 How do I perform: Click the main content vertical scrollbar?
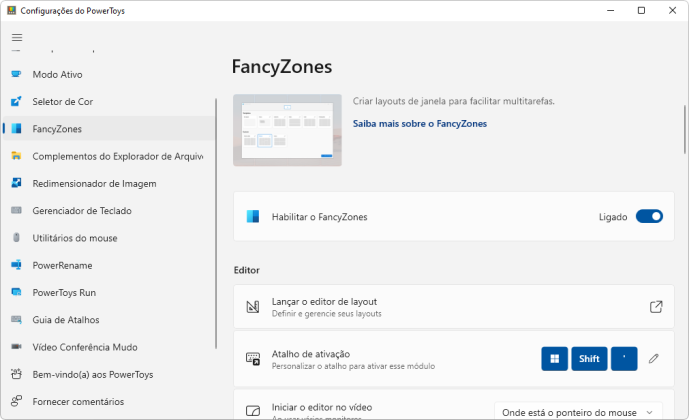pos(685,130)
